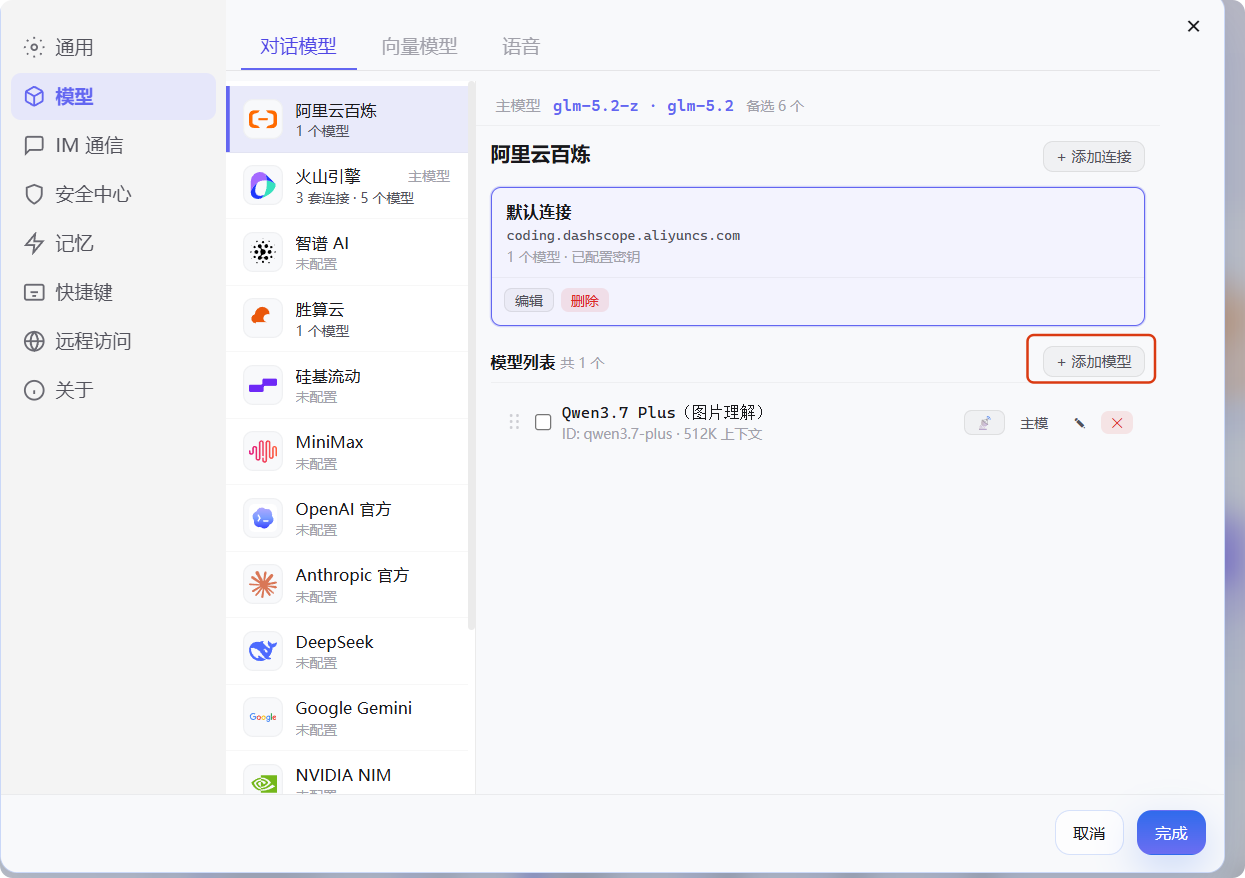Grab the Qwen3.7 Plus drag handle
This screenshot has height=878, width=1245.
coord(514,422)
